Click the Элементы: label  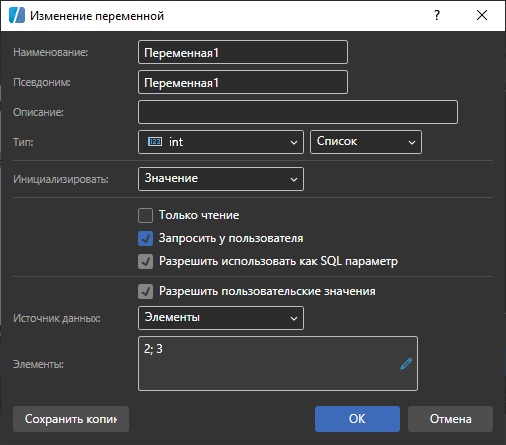pyautogui.click(x=38, y=364)
